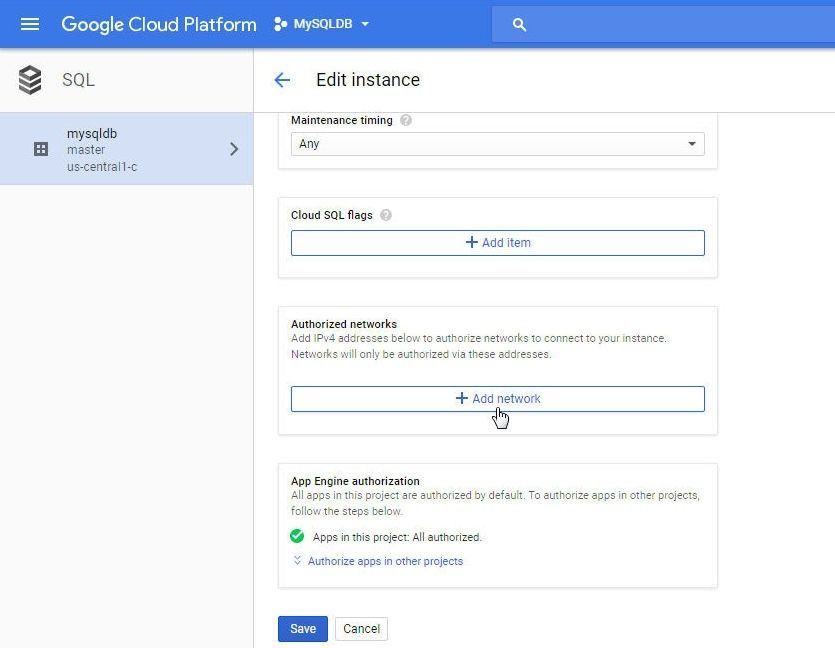The image size is (835, 648).
Task: Click 'Apps in this project: All authorized.' text
Action: pos(397,537)
